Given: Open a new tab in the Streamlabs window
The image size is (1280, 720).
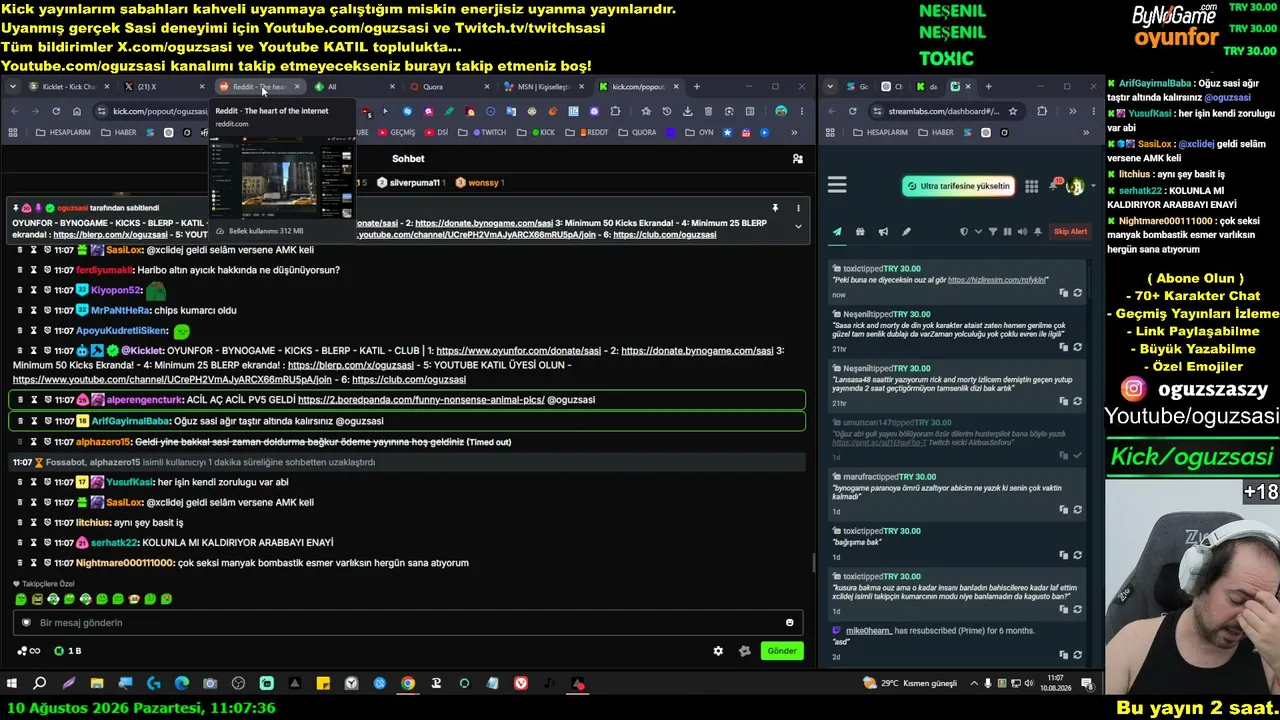Looking at the screenshot, I should point(989,87).
